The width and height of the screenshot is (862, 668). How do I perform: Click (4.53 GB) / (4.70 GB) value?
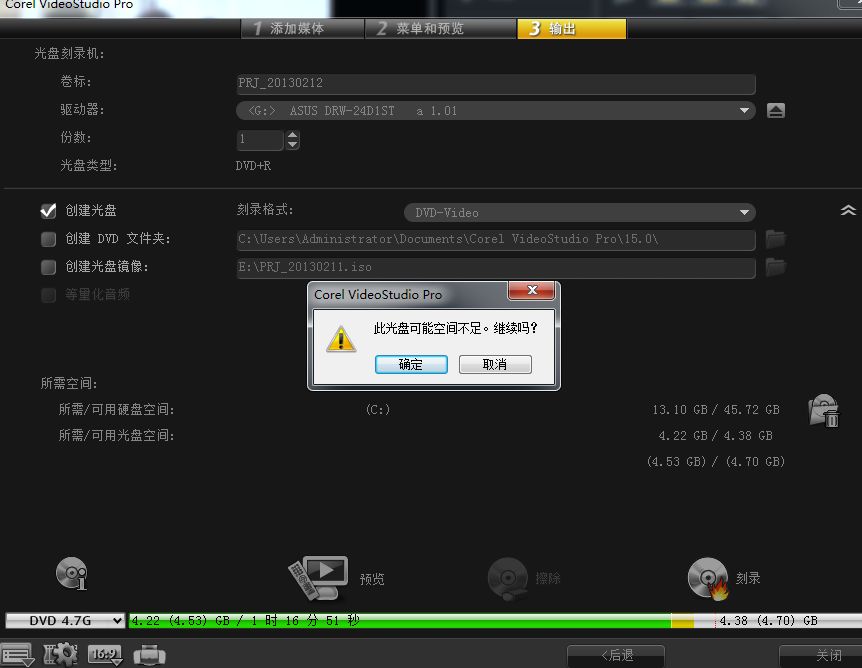(716, 461)
